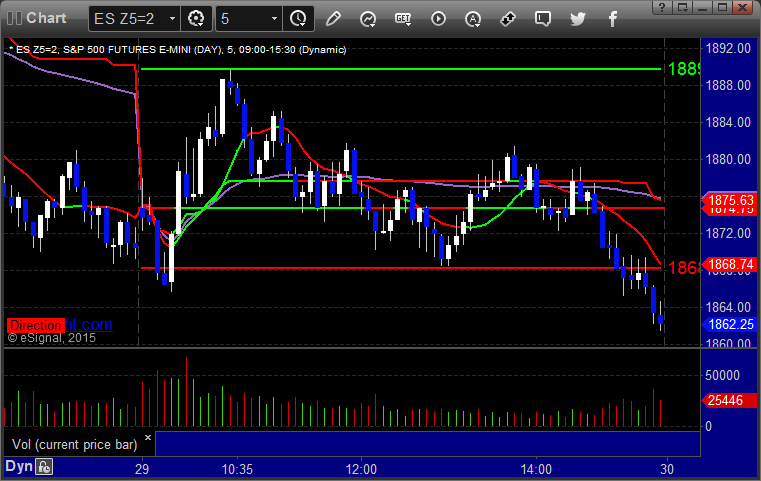Image resolution: width=761 pixels, height=481 pixels.
Task: Open the partially hidden website link in watermark
Action: (x=89, y=324)
